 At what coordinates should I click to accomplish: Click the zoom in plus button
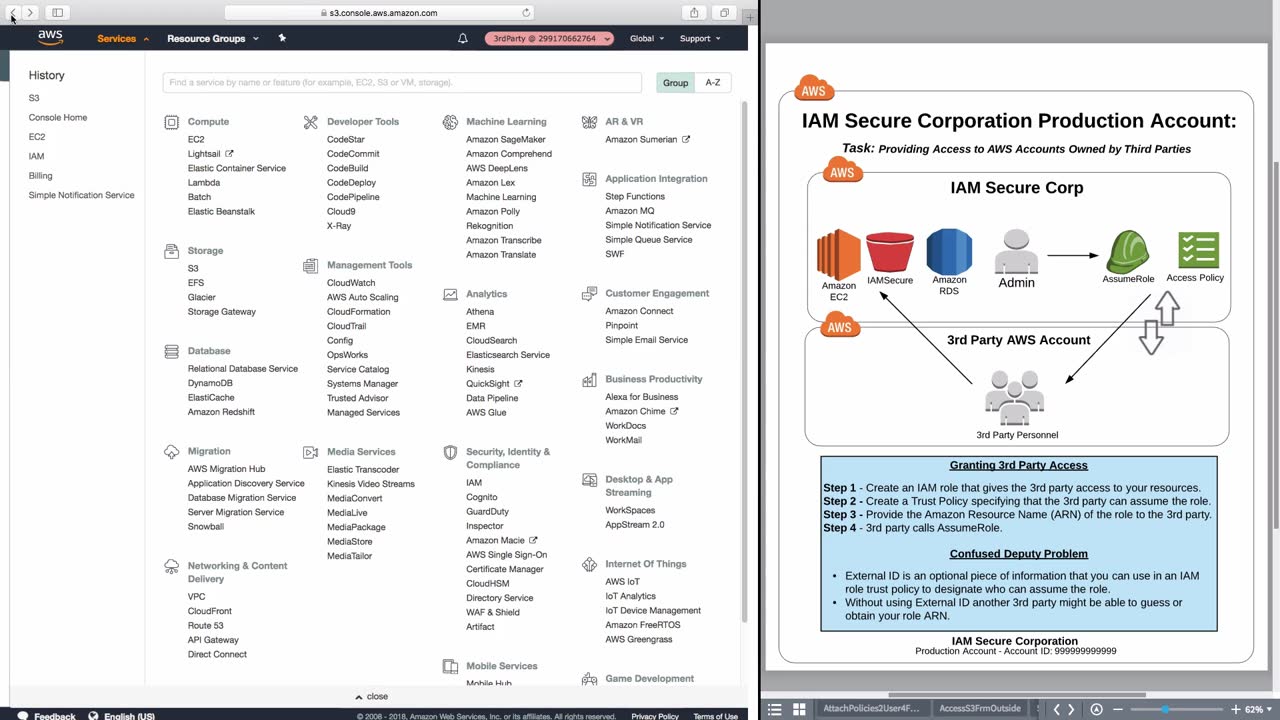(1236, 709)
